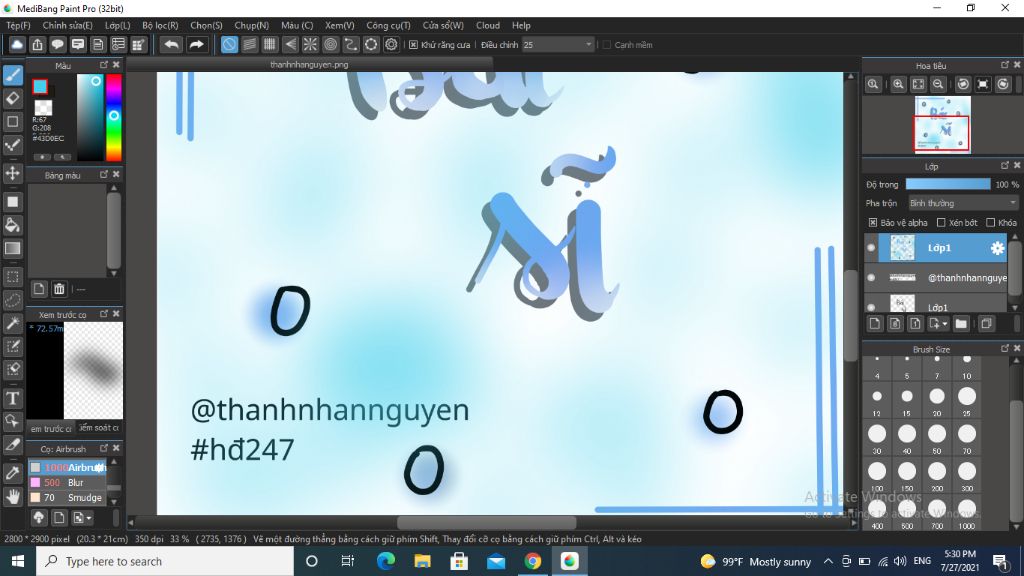Viewport: 1024px width, 576px height.
Task: Open the Pha trộn blend mode dropdown
Action: [963, 203]
